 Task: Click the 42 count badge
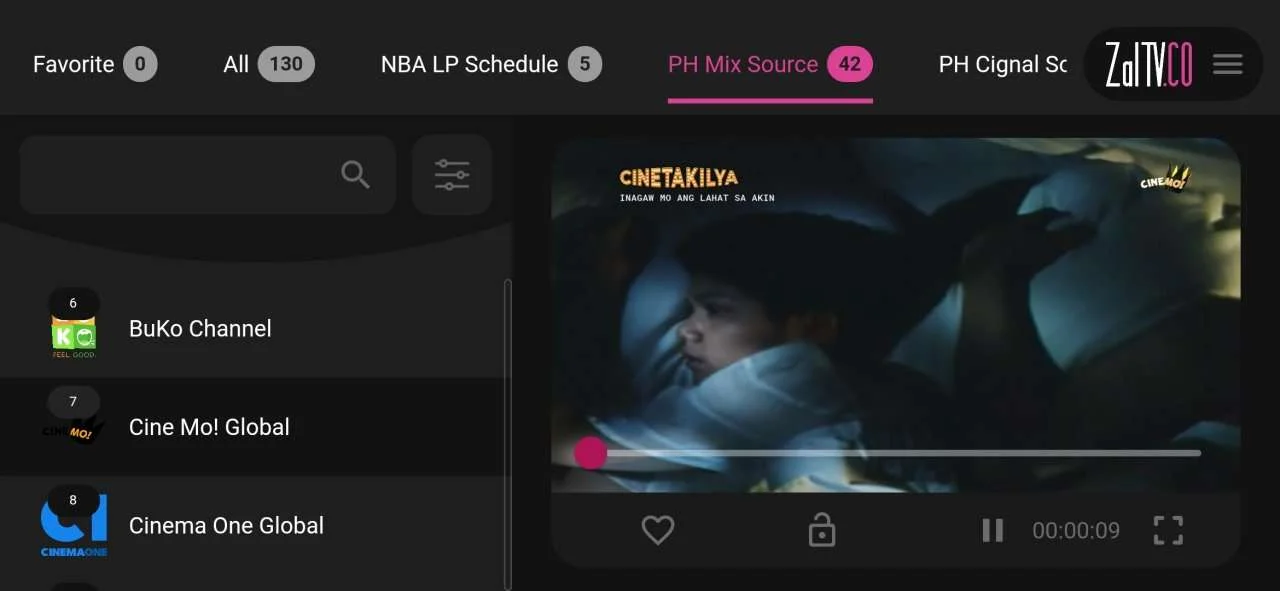(x=850, y=65)
